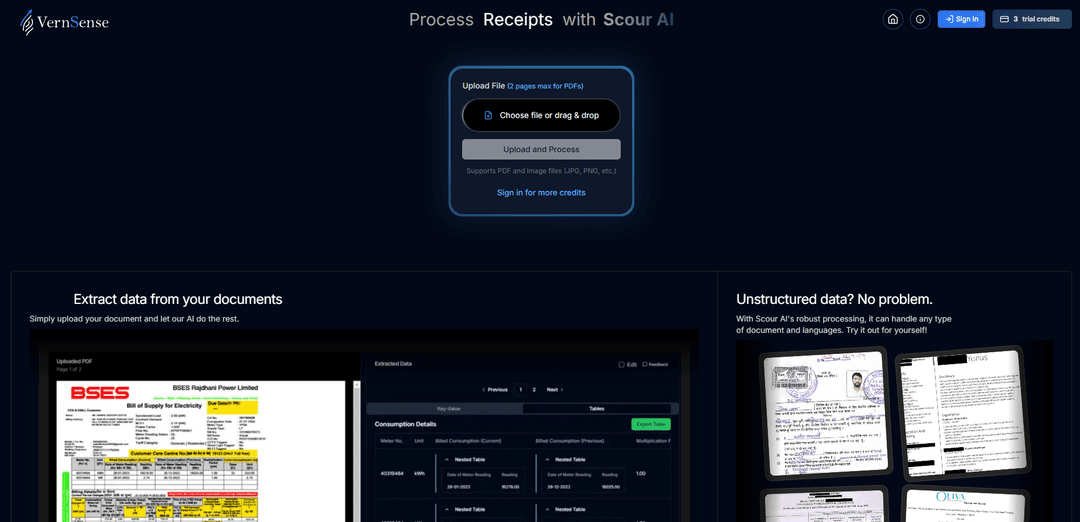The image size is (1080, 522).
Task: Click the 'Billed Consumption (Previous)' column header
Action: 570,441
